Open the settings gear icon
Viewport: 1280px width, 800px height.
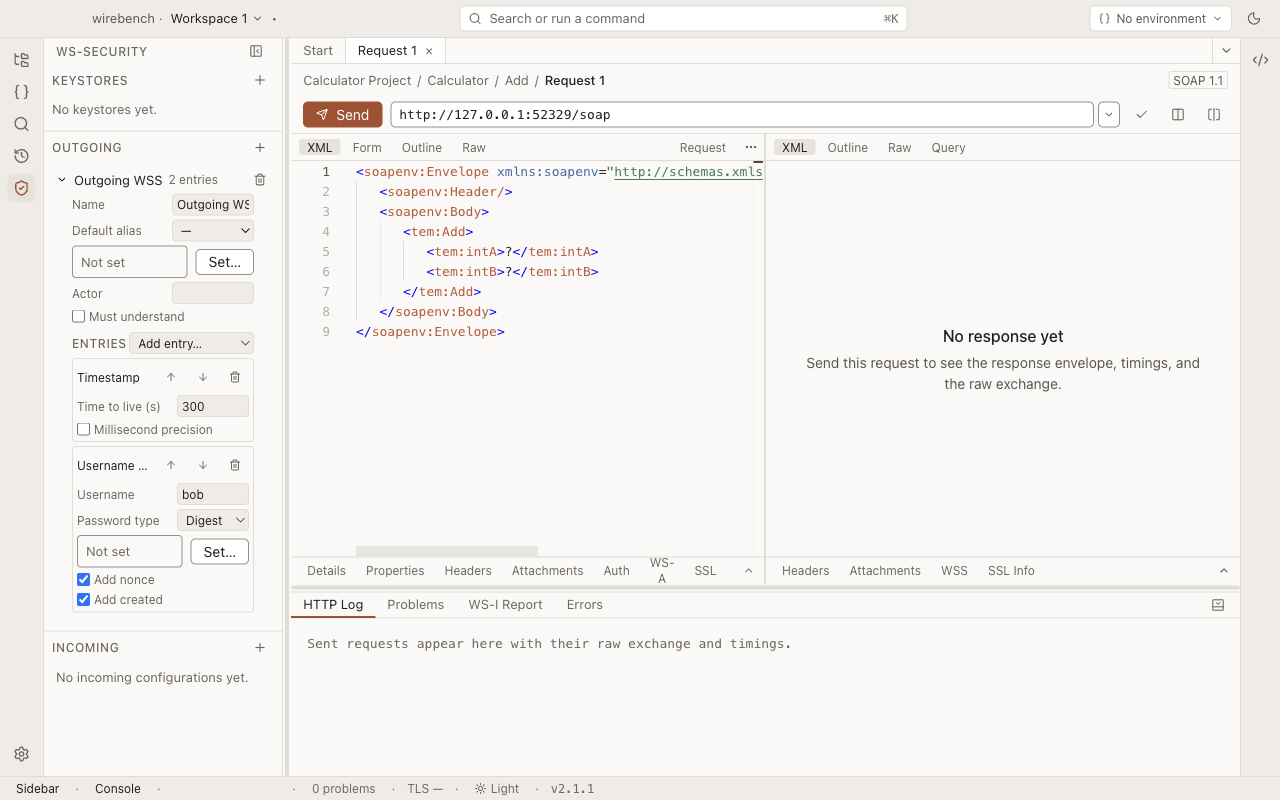21,754
